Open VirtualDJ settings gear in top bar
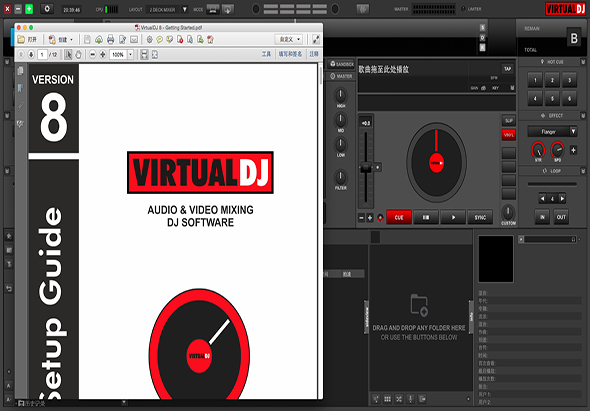Image resolution: width=590 pixels, height=411 pixels. [x=47, y=9]
